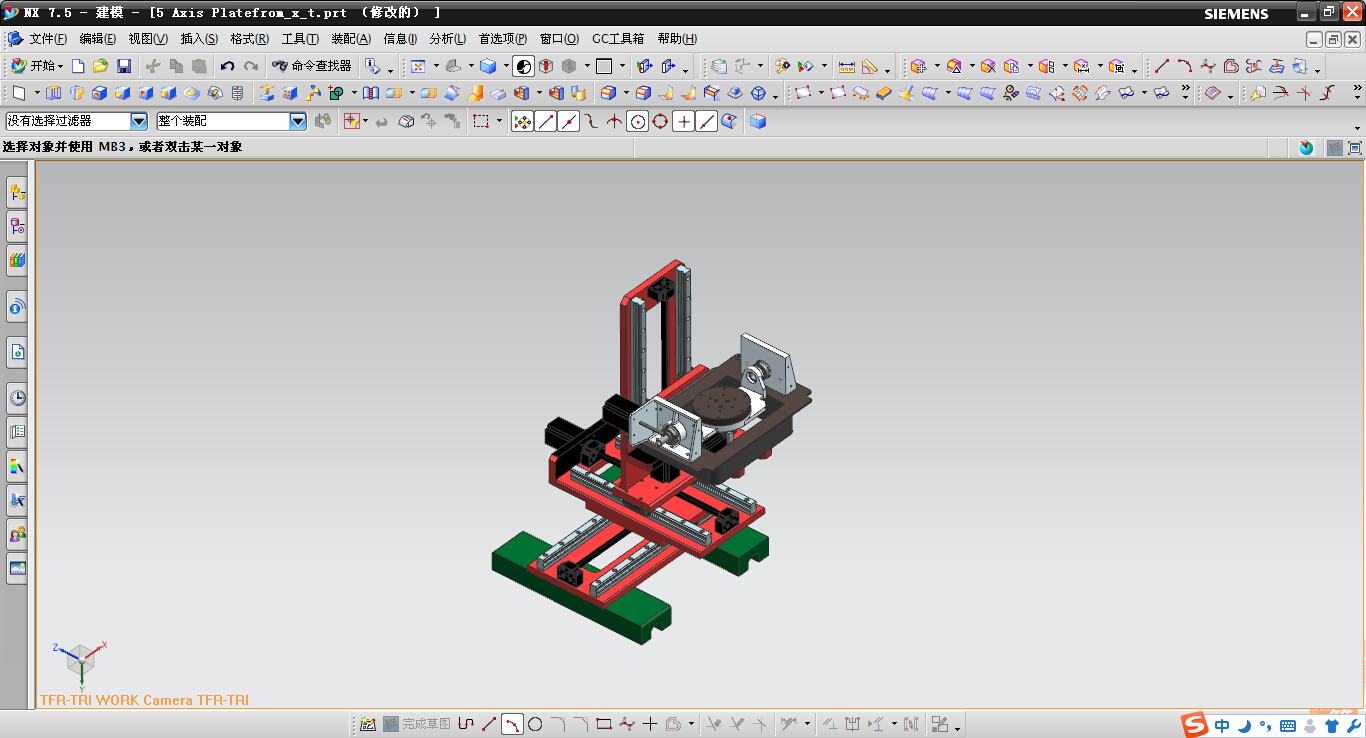Click the Open folder icon
The height and width of the screenshot is (738, 1366).
click(100, 66)
